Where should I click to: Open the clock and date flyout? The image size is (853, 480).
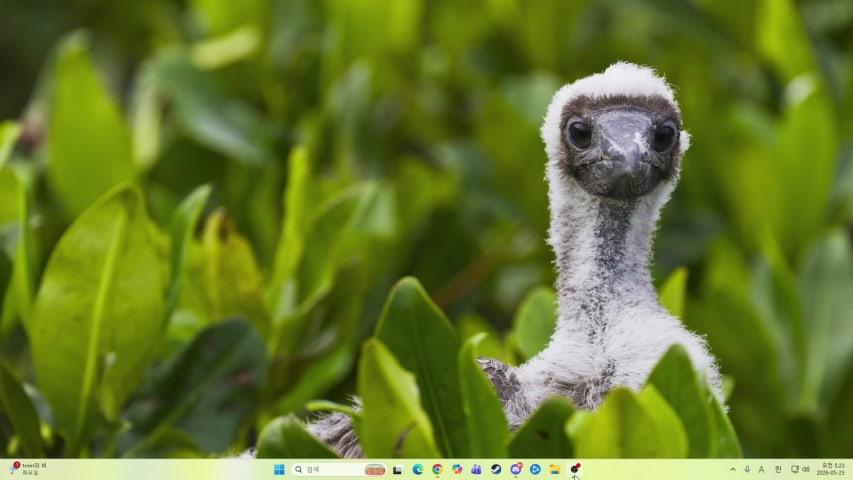pos(833,469)
